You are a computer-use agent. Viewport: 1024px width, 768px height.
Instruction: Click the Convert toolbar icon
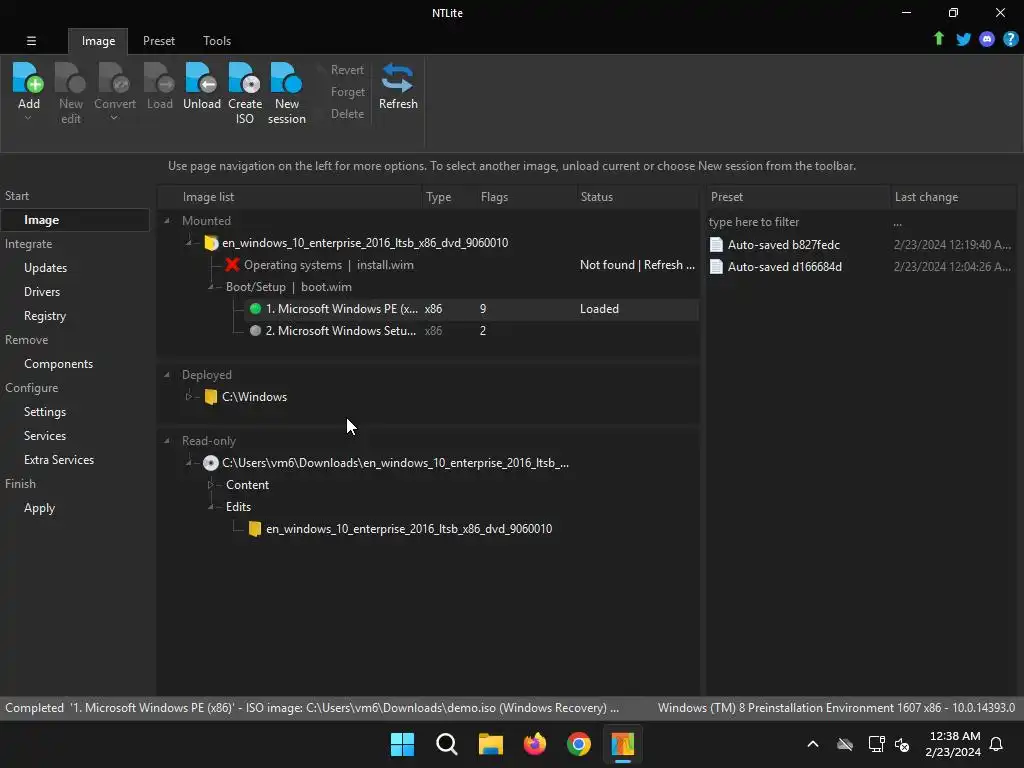click(x=114, y=77)
